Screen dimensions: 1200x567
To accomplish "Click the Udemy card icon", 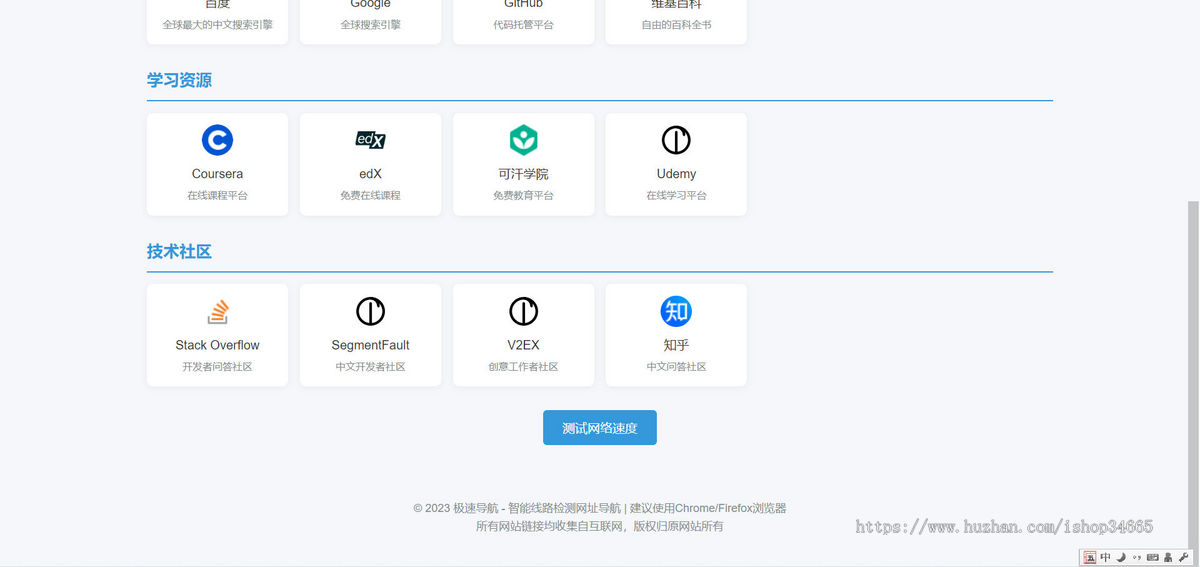I will [676, 140].
